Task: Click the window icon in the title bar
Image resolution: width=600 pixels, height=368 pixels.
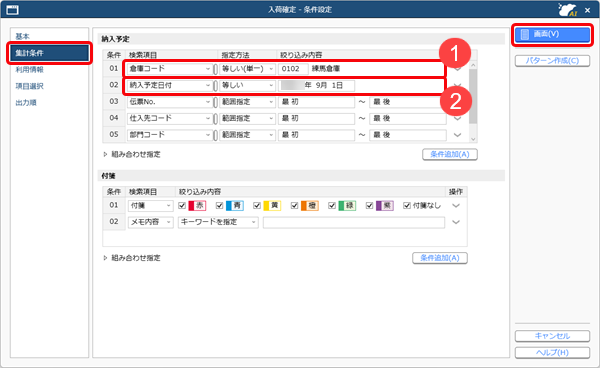Action: pos(12,10)
